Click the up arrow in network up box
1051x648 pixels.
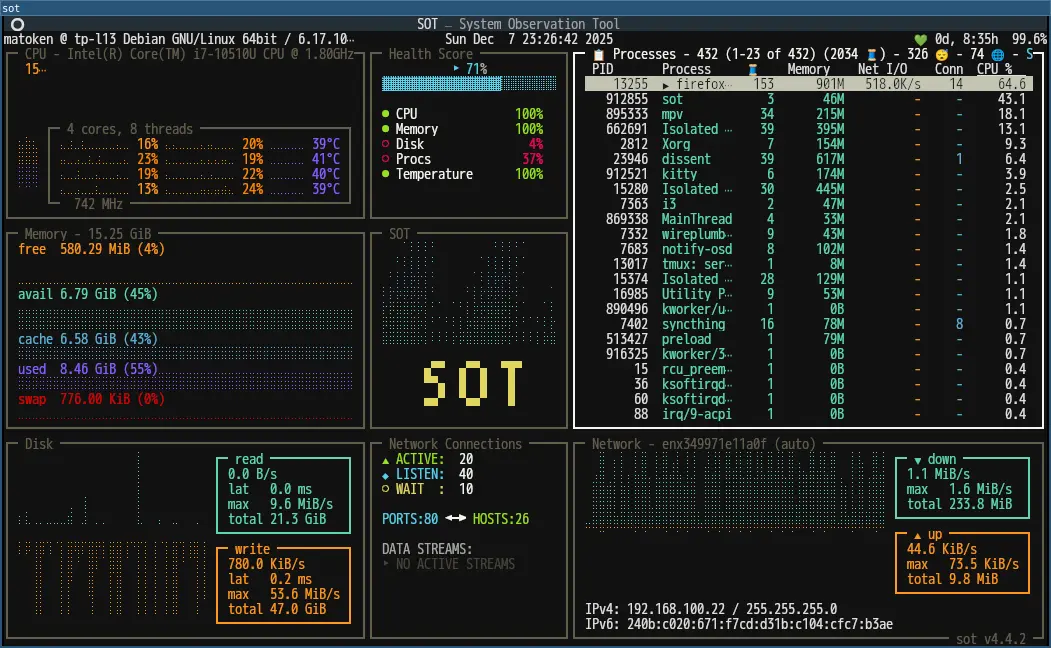[x=918, y=535]
